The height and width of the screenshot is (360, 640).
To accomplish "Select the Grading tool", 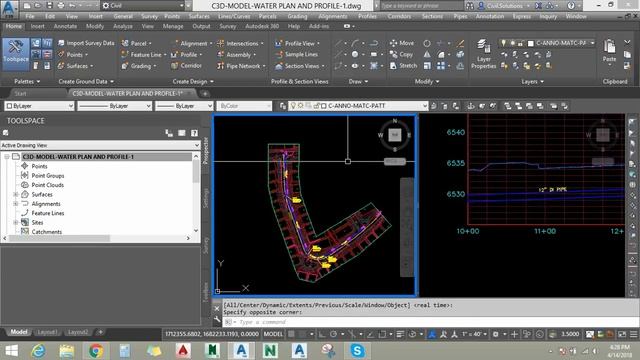I will coord(139,66).
